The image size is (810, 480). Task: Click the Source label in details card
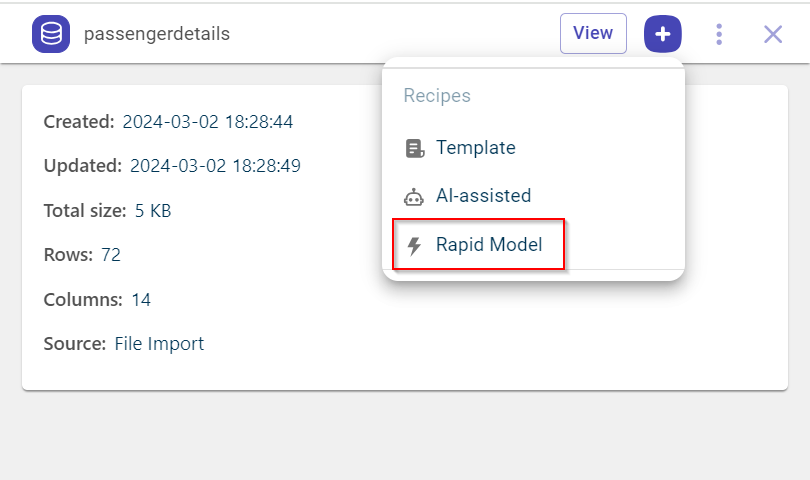pyautogui.click(x=74, y=344)
